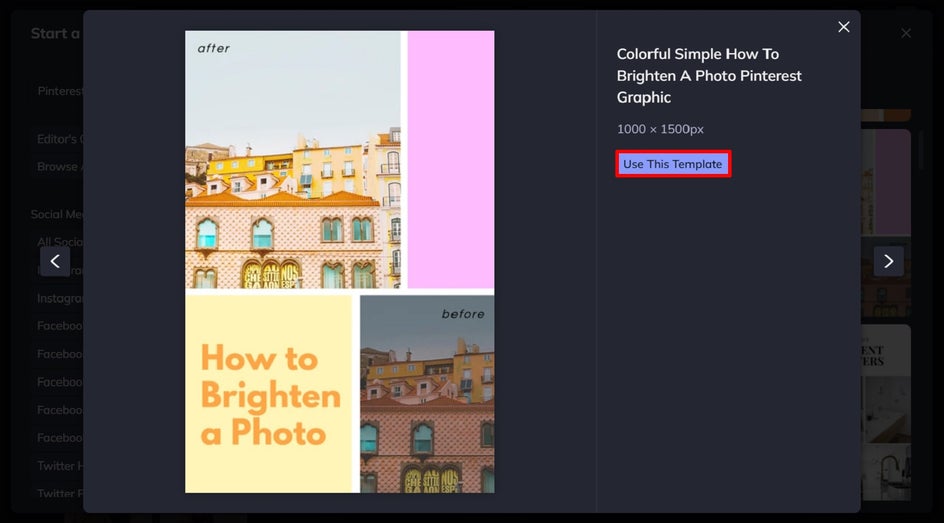944x523 pixels.
Task: Go to previous template with left arrow
Action: click(x=55, y=261)
